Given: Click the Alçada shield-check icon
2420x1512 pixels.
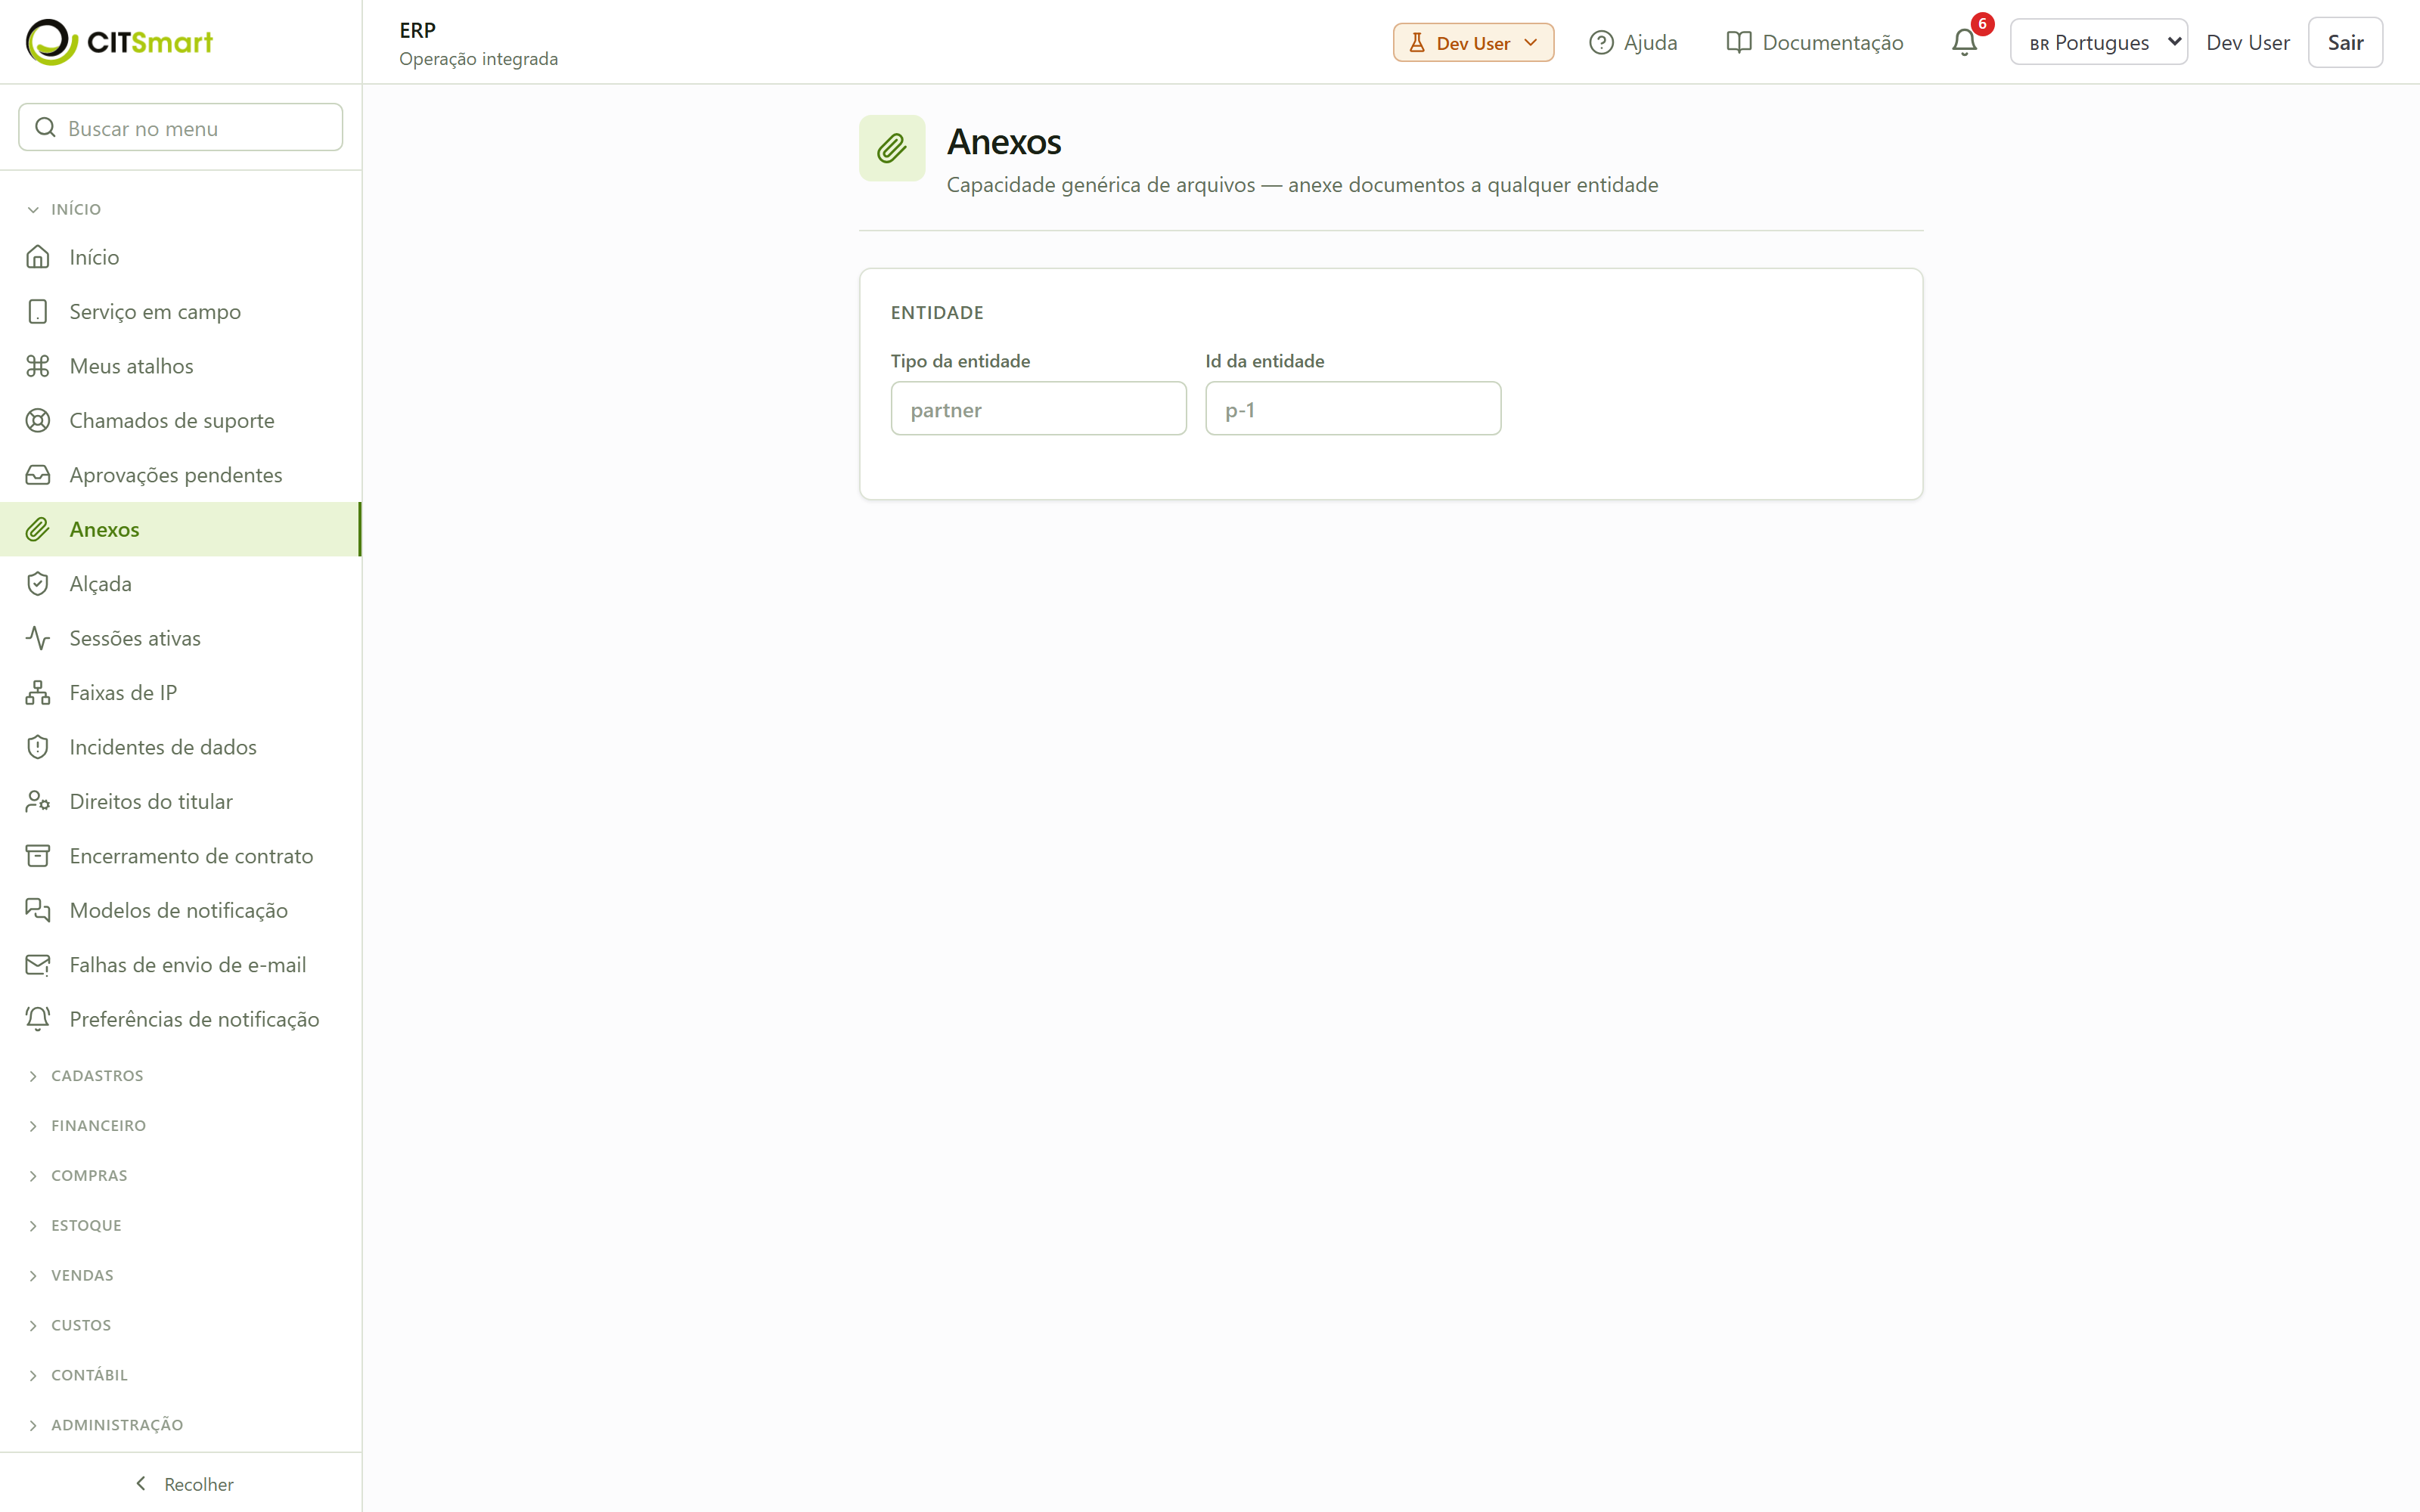Looking at the screenshot, I should coord(38,584).
